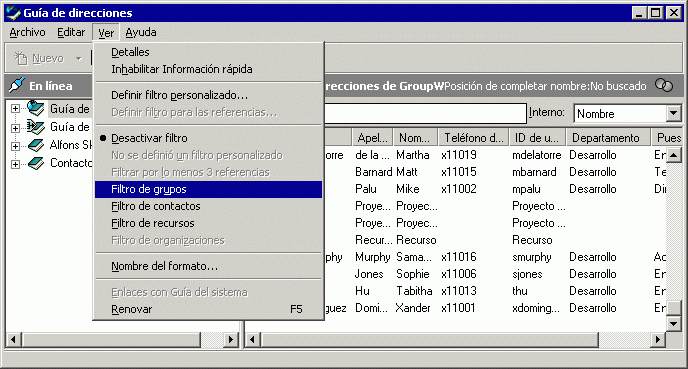Click the smurphy user ID cell
This screenshot has height=369, width=688.
point(531,257)
